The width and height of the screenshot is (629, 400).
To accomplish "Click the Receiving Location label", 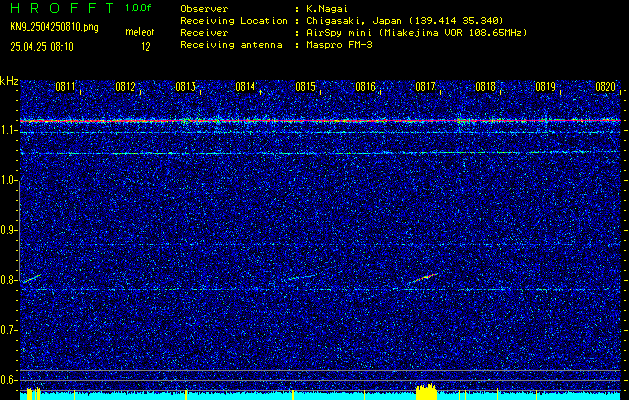I will point(234,21).
